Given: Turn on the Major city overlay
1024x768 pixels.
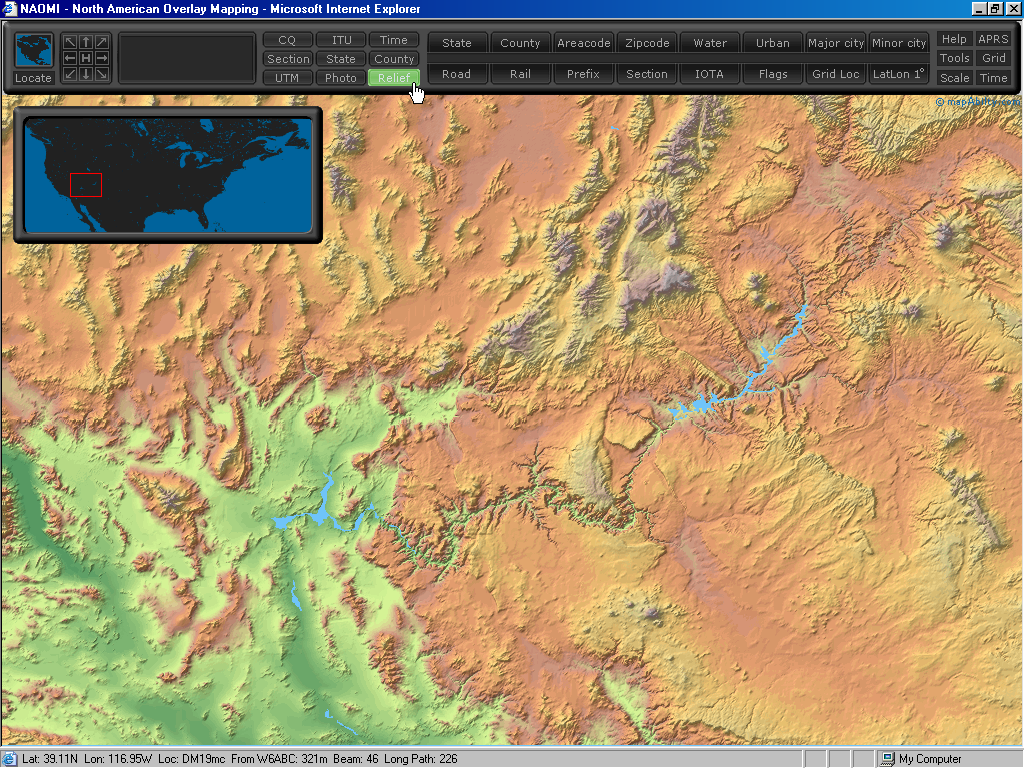Looking at the screenshot, I should (836, 43).
